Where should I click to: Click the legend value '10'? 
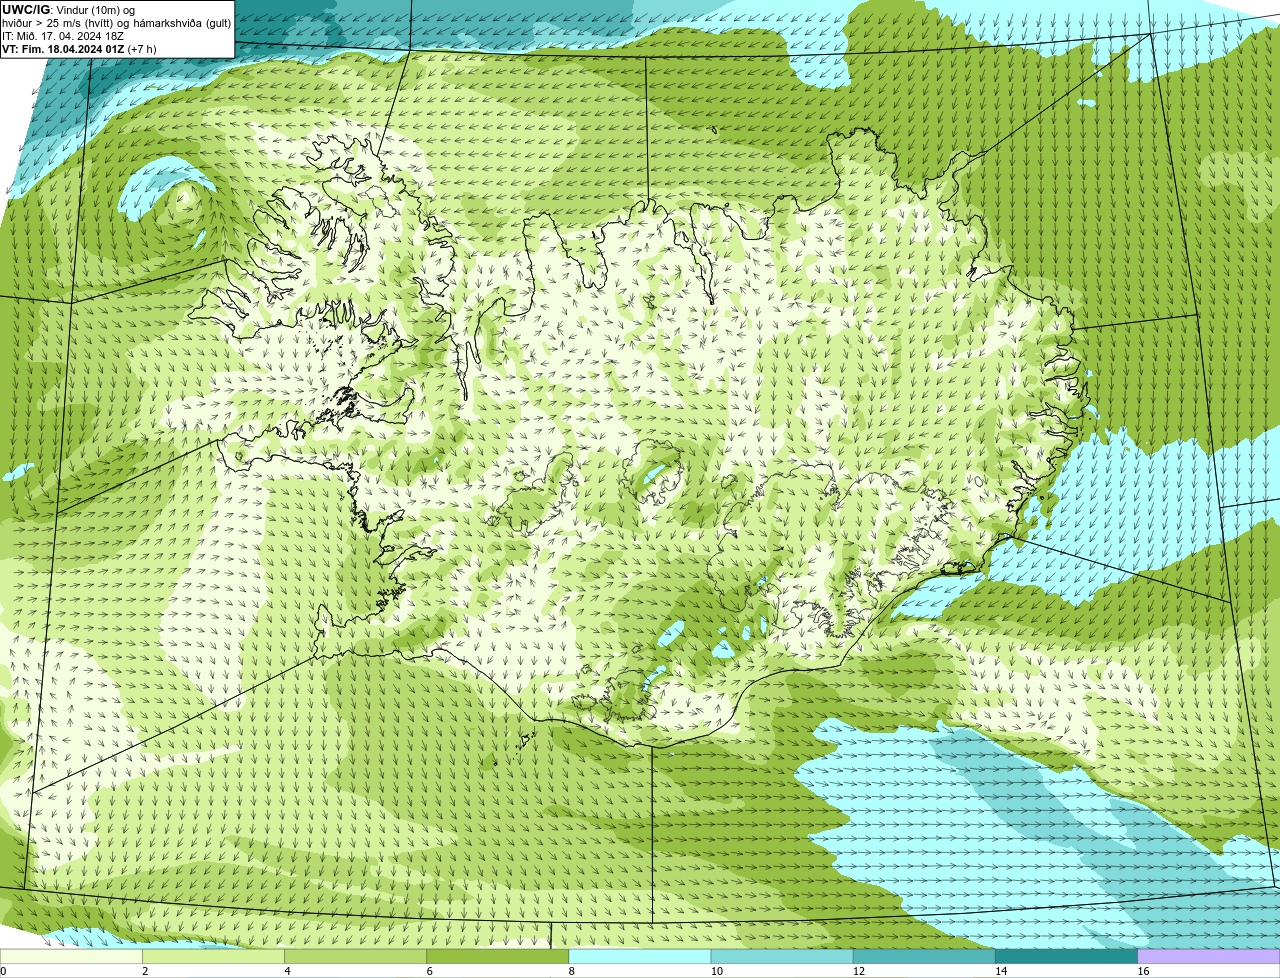pyautogui.click(x=716, y=971)
